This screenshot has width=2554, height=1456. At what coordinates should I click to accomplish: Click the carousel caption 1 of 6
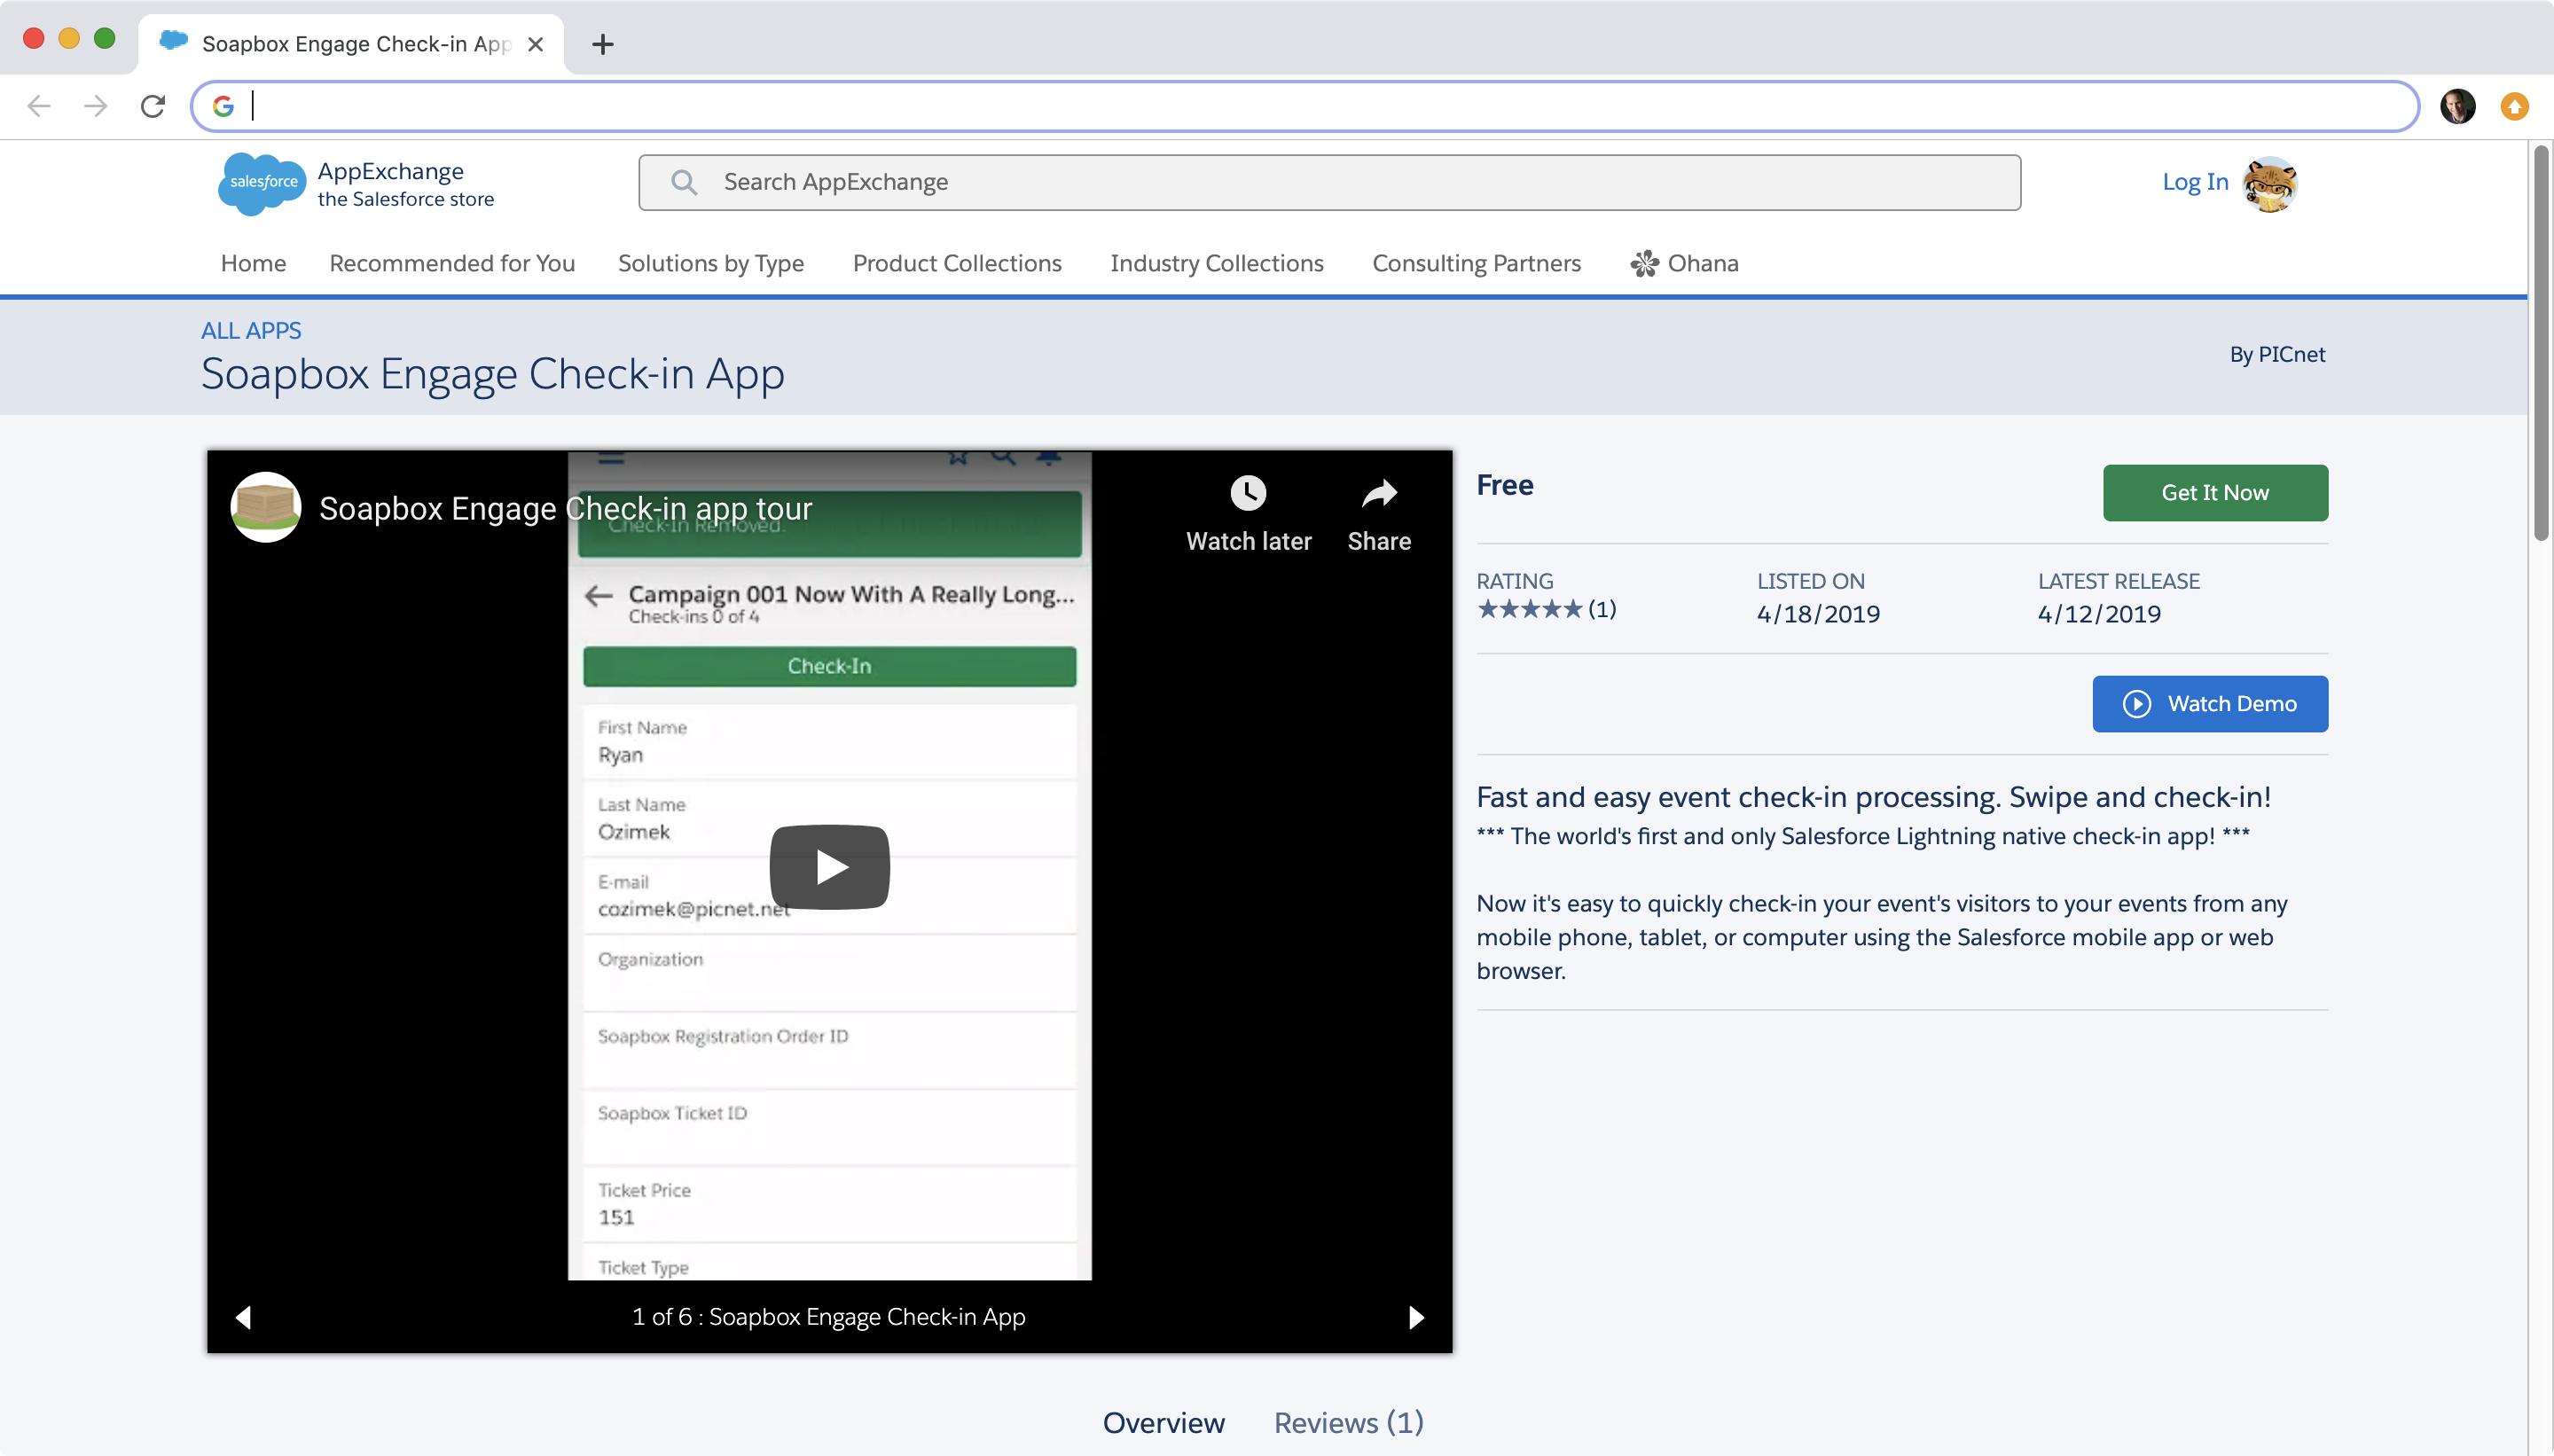[829, 1317]
